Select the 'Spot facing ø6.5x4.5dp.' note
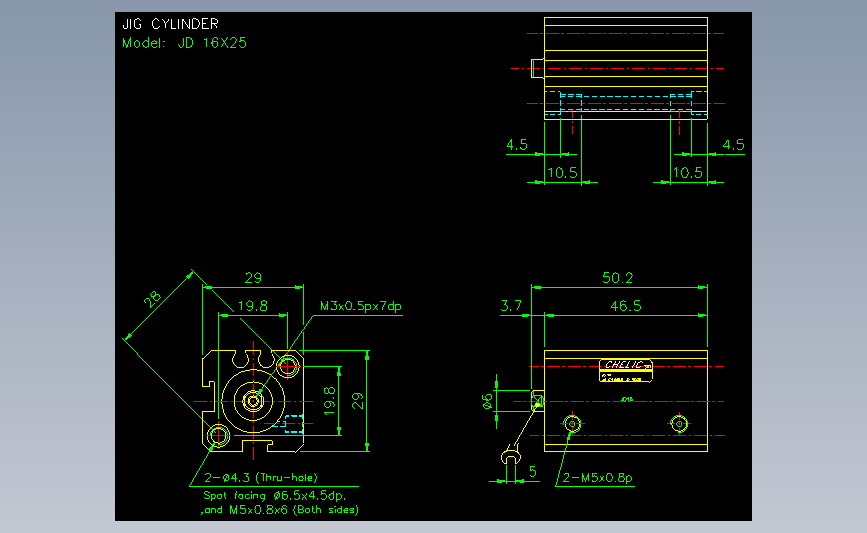867x533 pixels. [275, 495]
